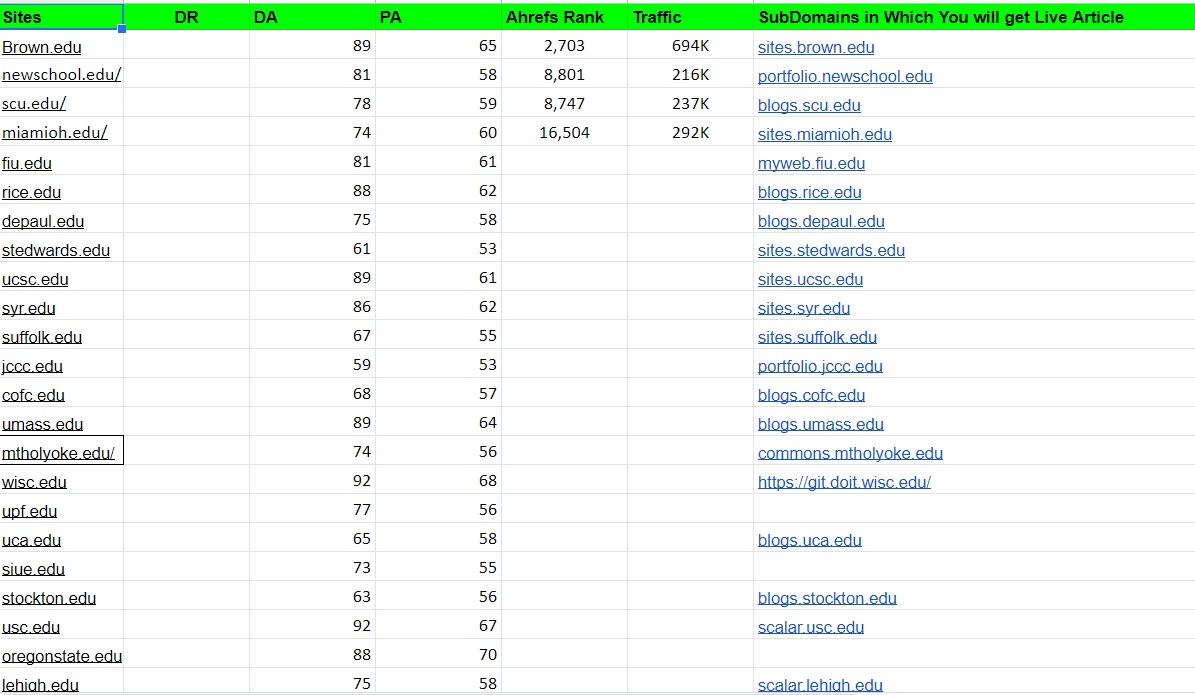Click the syr.edu site cell

61,306
